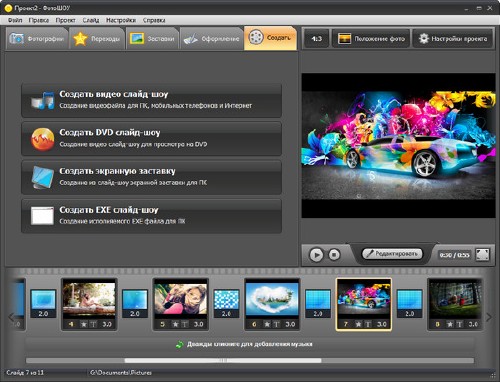Viewport: 500px width, 382px height.
Task: Open the 4:3 aspect ratio selector
Action: [316, 39]
